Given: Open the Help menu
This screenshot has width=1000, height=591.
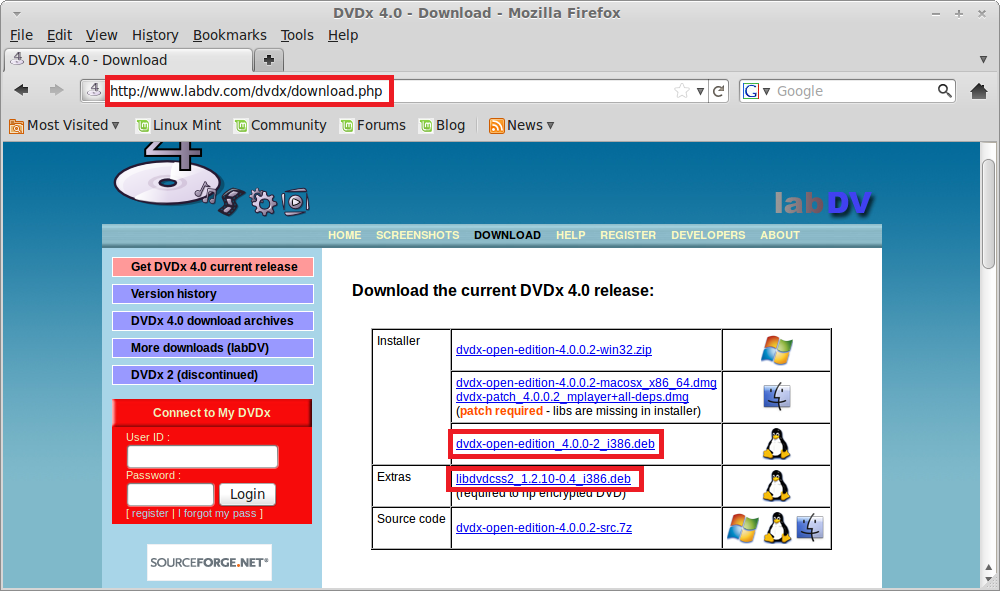Looking at the screenshot, I should pos(343,35).
